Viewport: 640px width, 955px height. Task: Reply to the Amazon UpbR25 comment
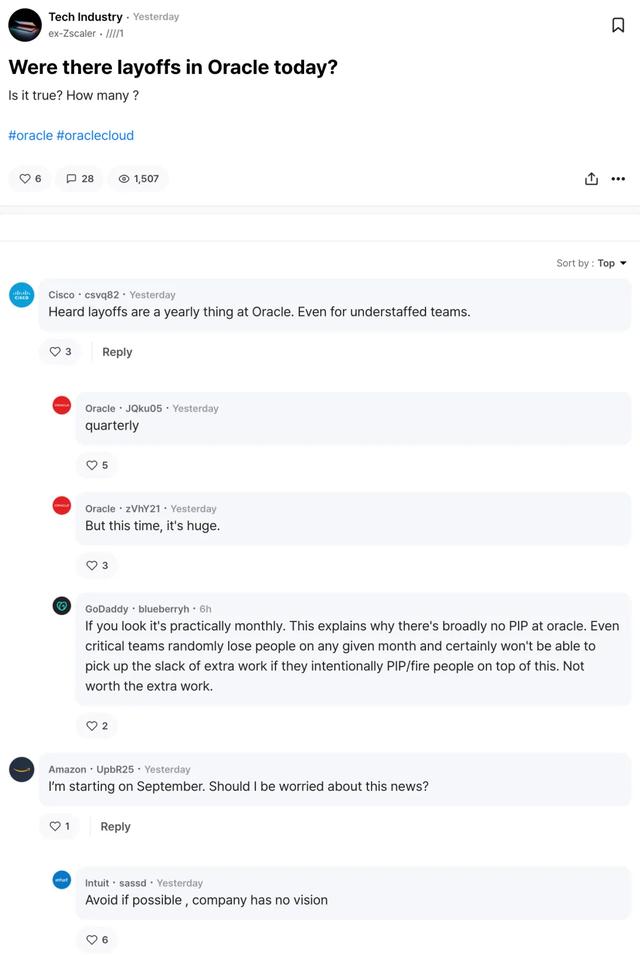click(115, 826)
